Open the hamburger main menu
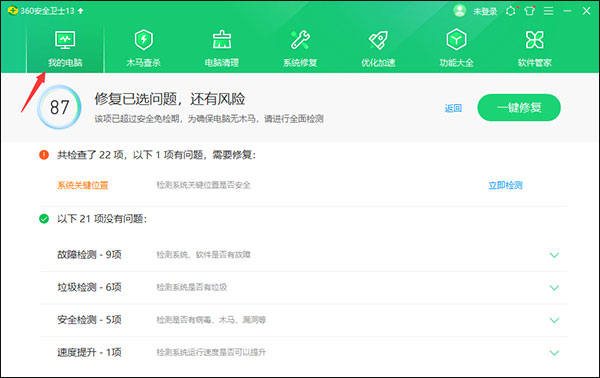The width and height of the screenshot is (600, 378). (x=548, y=11)
